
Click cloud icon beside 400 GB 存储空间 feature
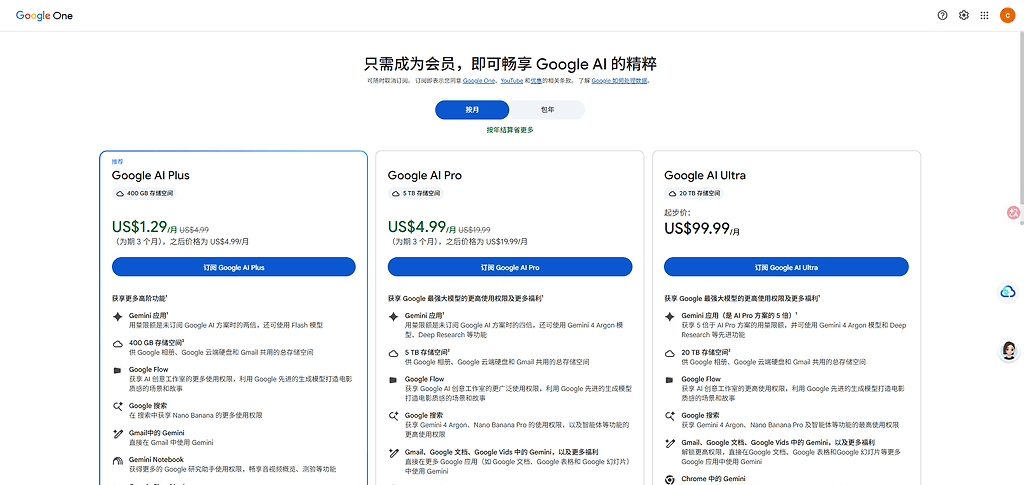[118, 343]
